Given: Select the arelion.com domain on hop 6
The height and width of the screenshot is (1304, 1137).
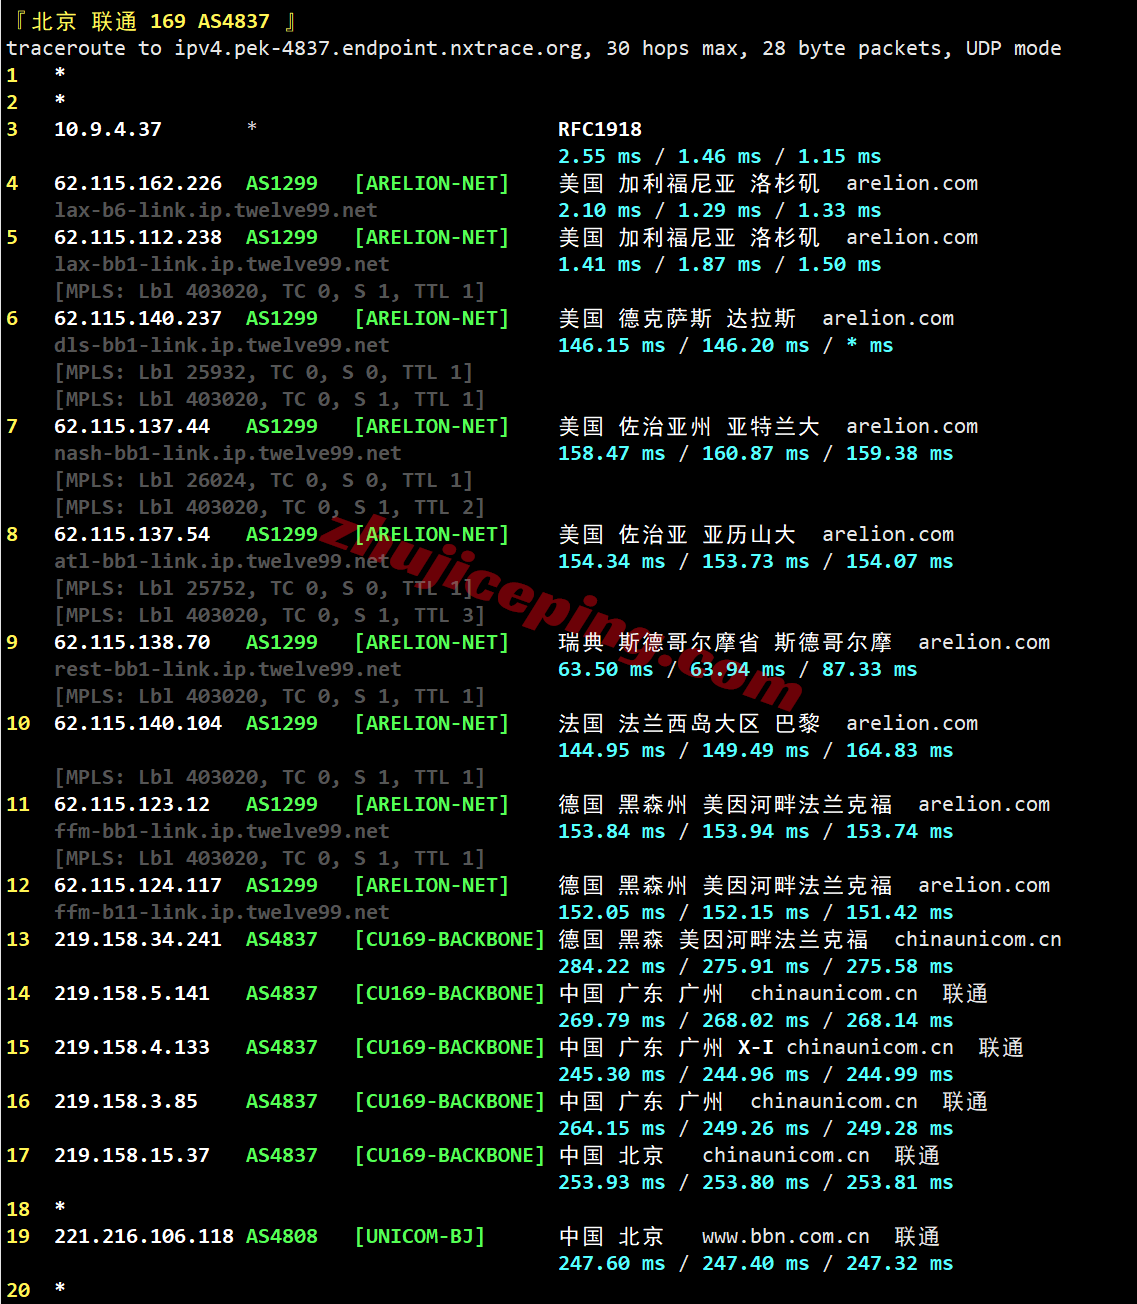Looking at the screenshot, I should pos(887,318).
